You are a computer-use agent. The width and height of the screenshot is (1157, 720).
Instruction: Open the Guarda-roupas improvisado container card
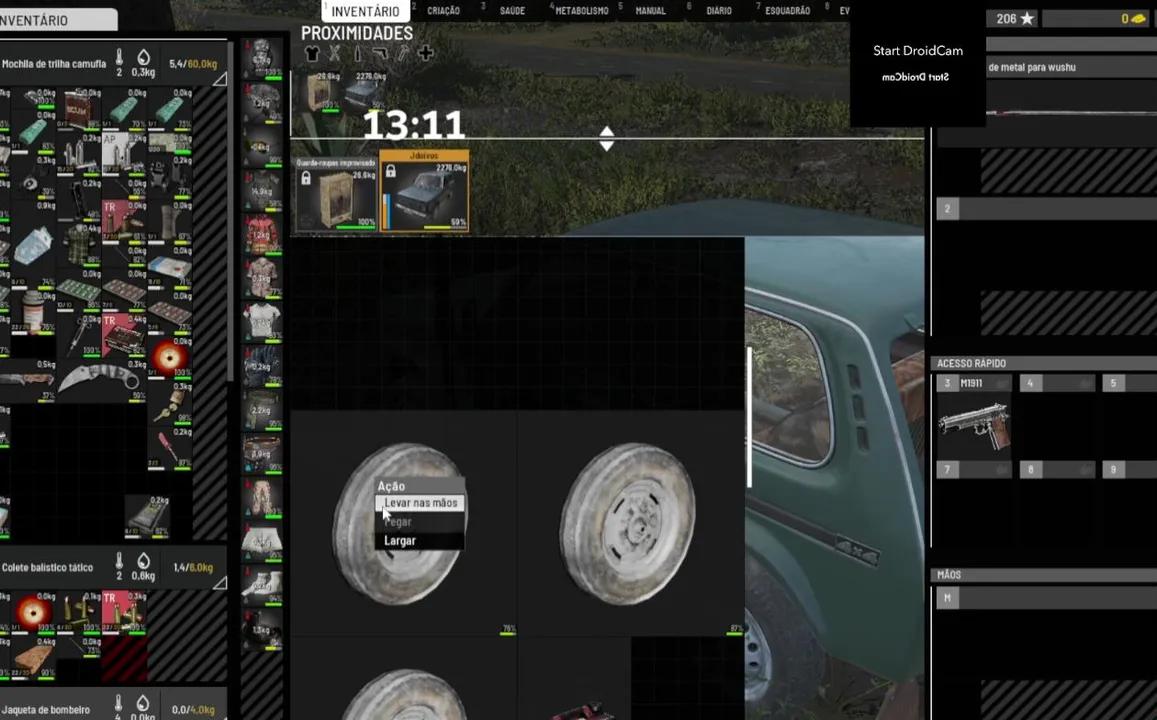pos(336,194)
